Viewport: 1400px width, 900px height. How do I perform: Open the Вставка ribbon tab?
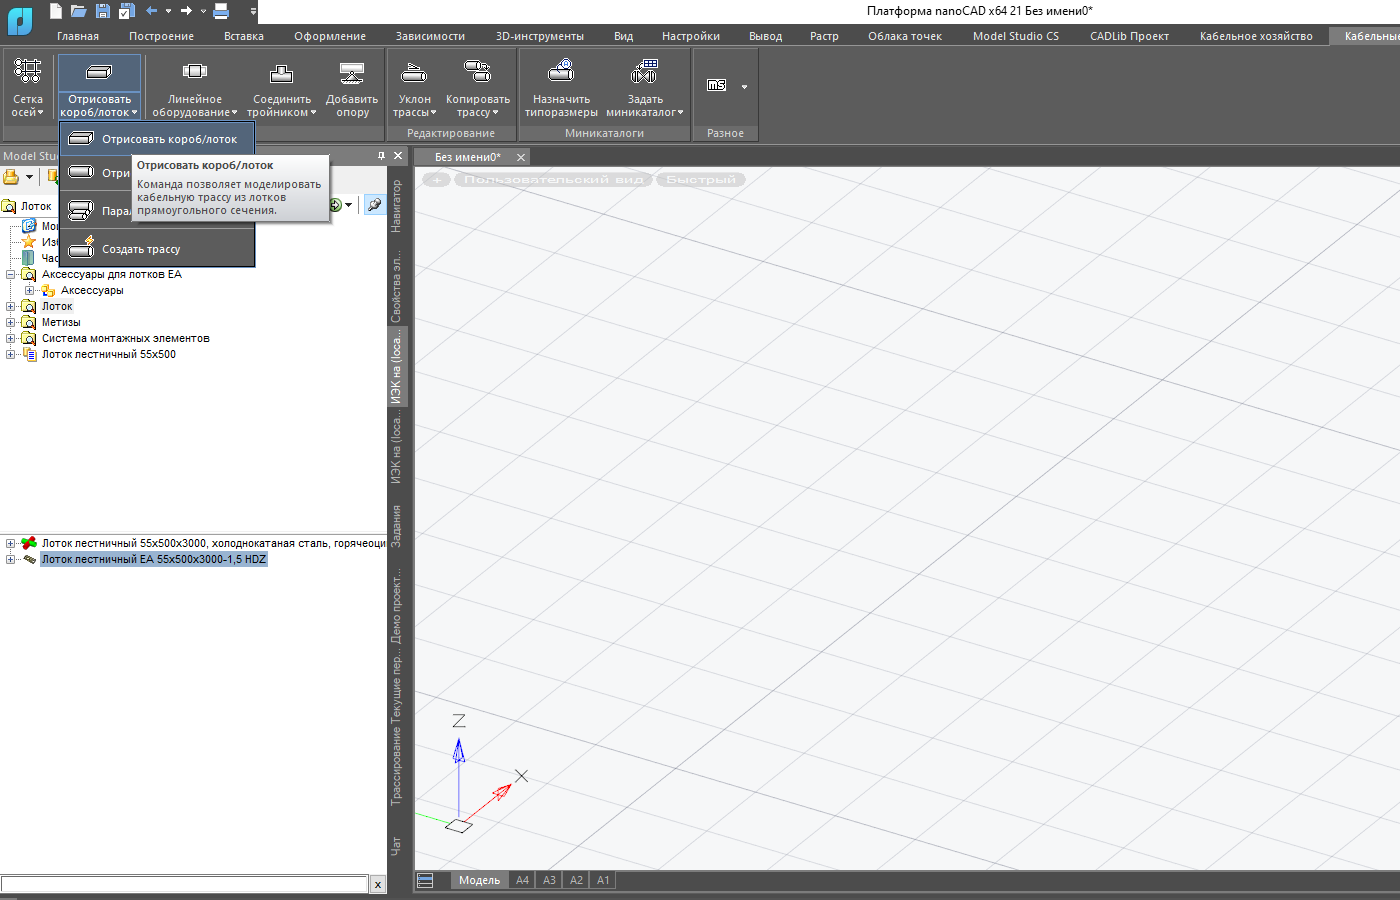pyautogui.click(x=244, y=36)
